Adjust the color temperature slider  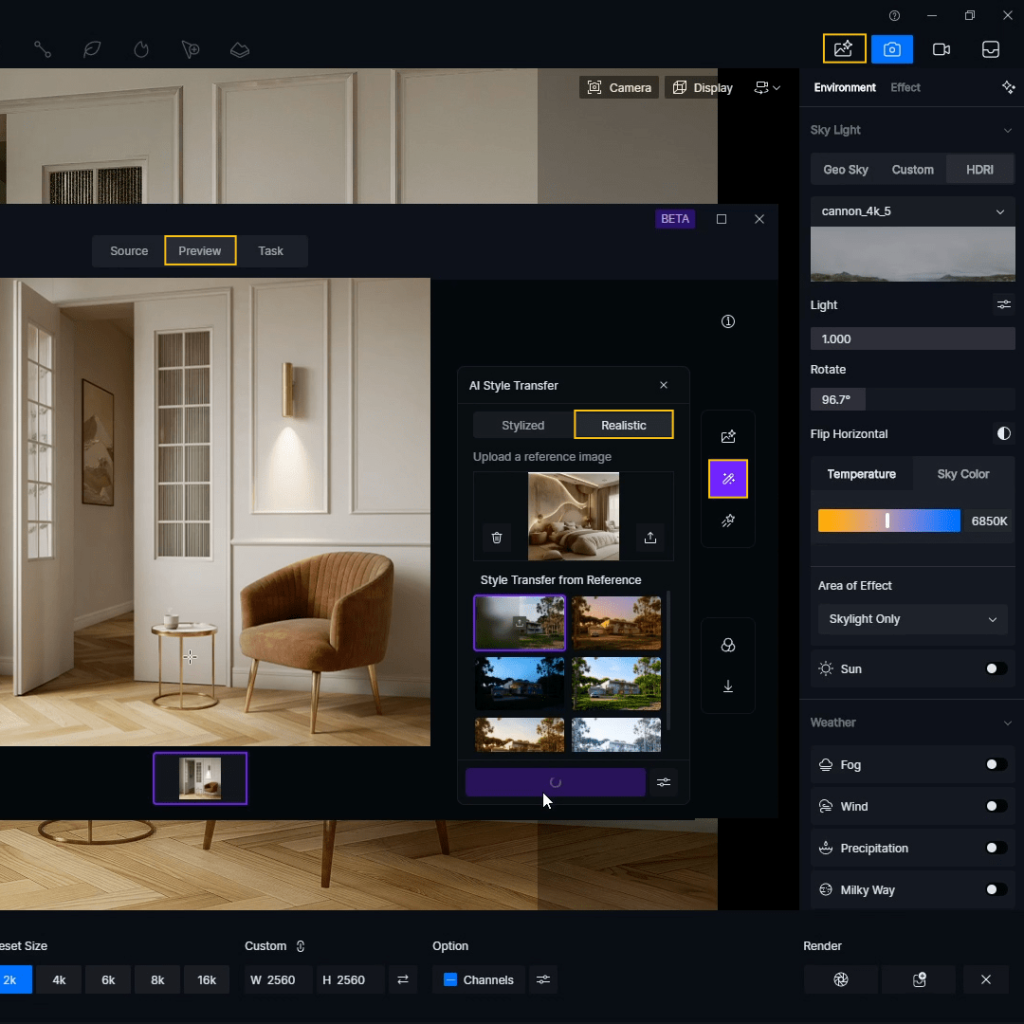tap(887, 521)
